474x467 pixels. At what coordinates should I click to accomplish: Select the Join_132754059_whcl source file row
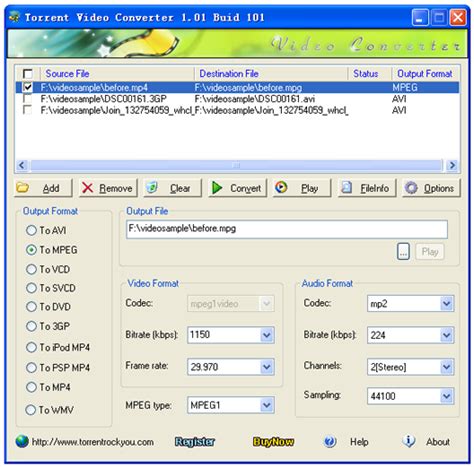coord(117,110)
